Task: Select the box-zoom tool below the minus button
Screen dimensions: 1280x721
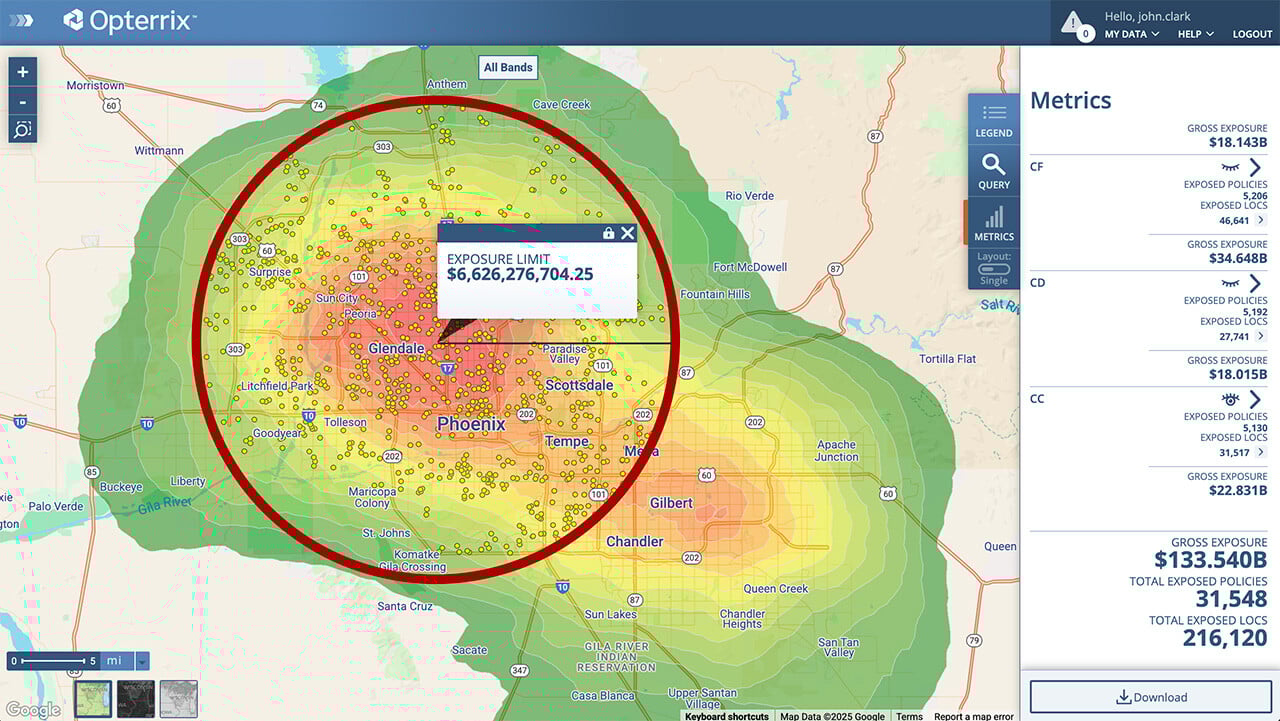Action: [x=21, y=129]
